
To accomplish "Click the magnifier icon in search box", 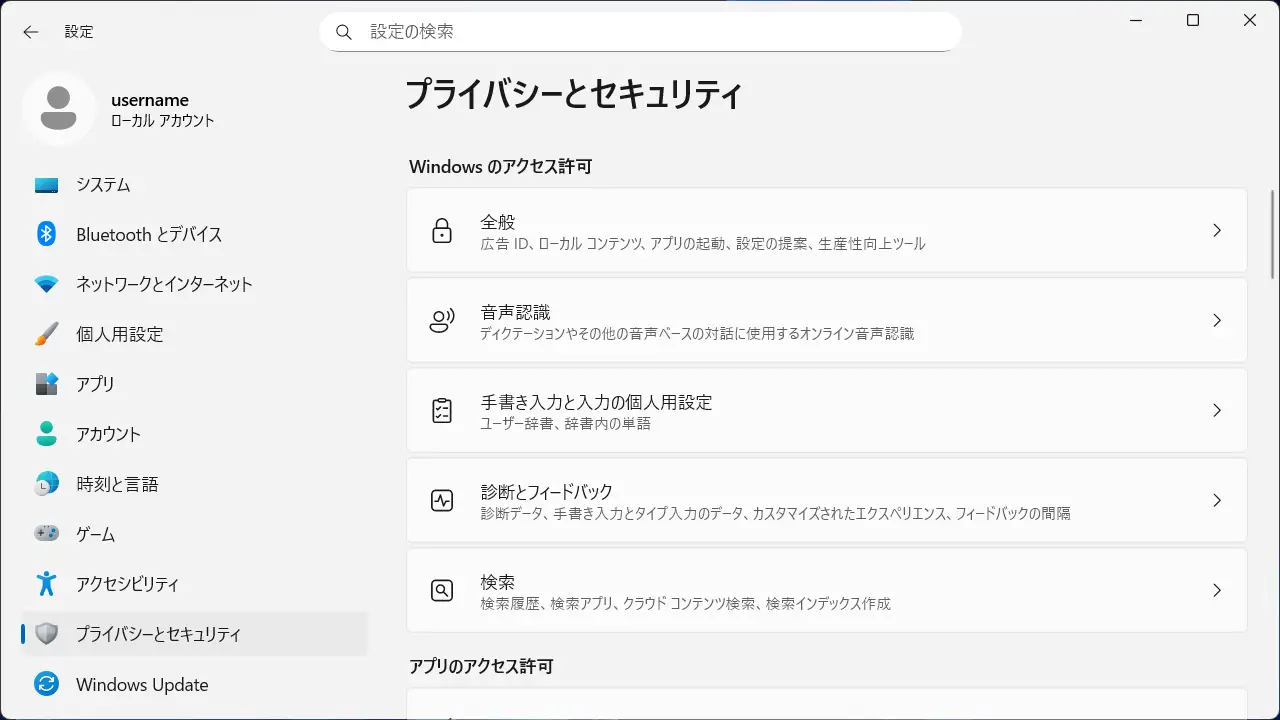I will point(344,32).
